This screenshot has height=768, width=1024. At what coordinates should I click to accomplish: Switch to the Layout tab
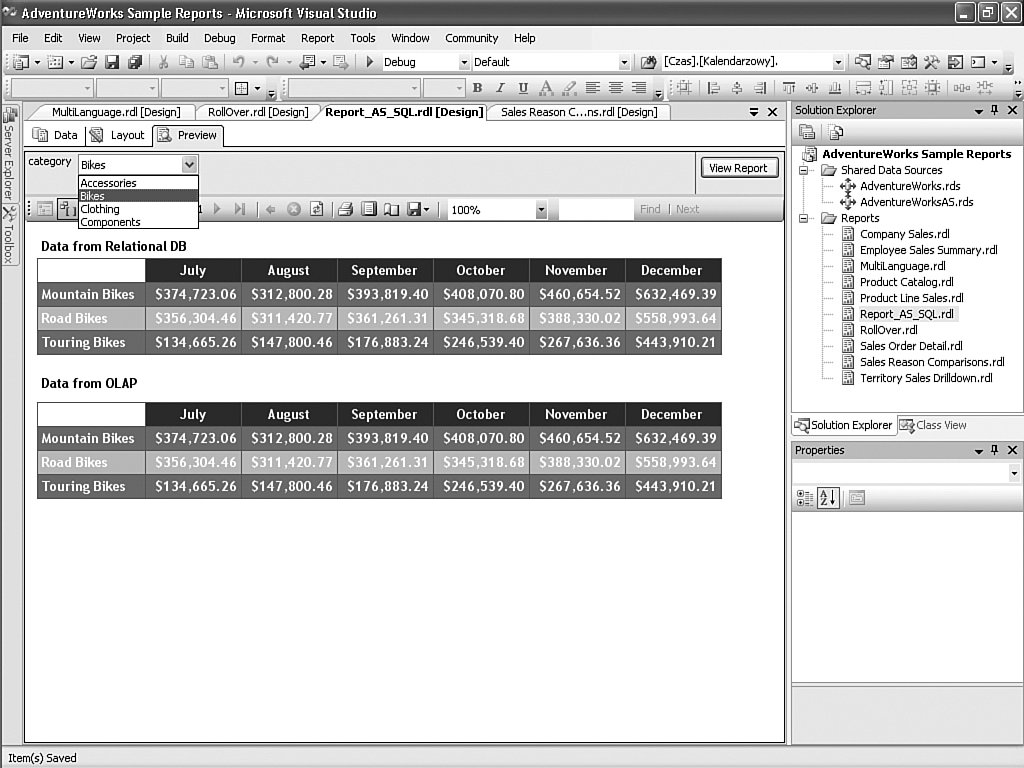click(x=118, y=135)
